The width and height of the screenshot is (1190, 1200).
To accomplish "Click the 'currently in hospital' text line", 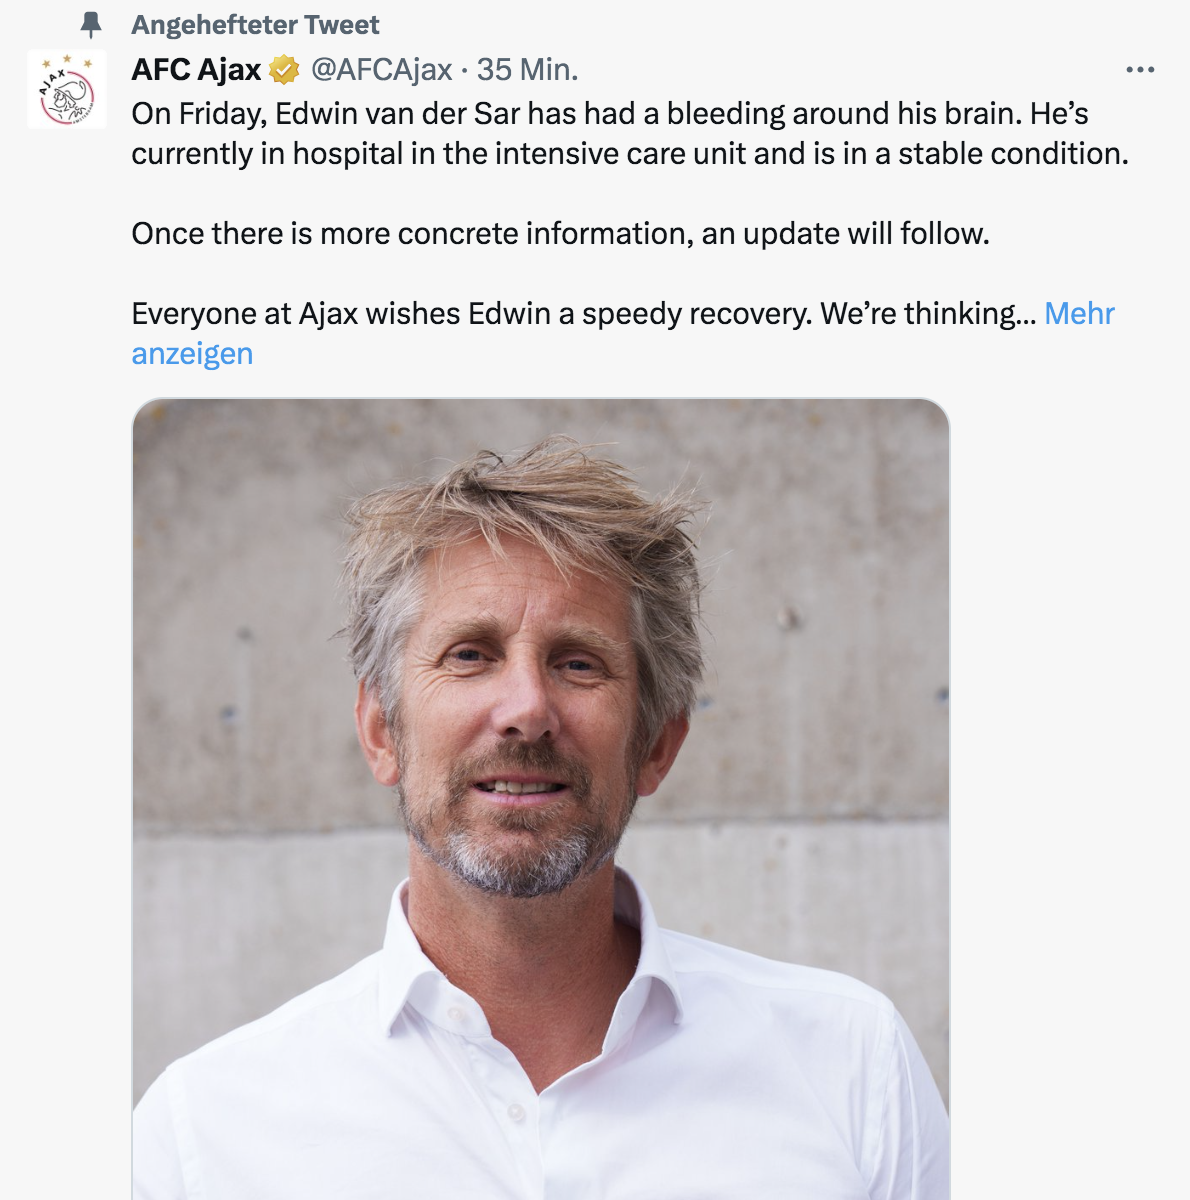I will click(x=629, y=154).
